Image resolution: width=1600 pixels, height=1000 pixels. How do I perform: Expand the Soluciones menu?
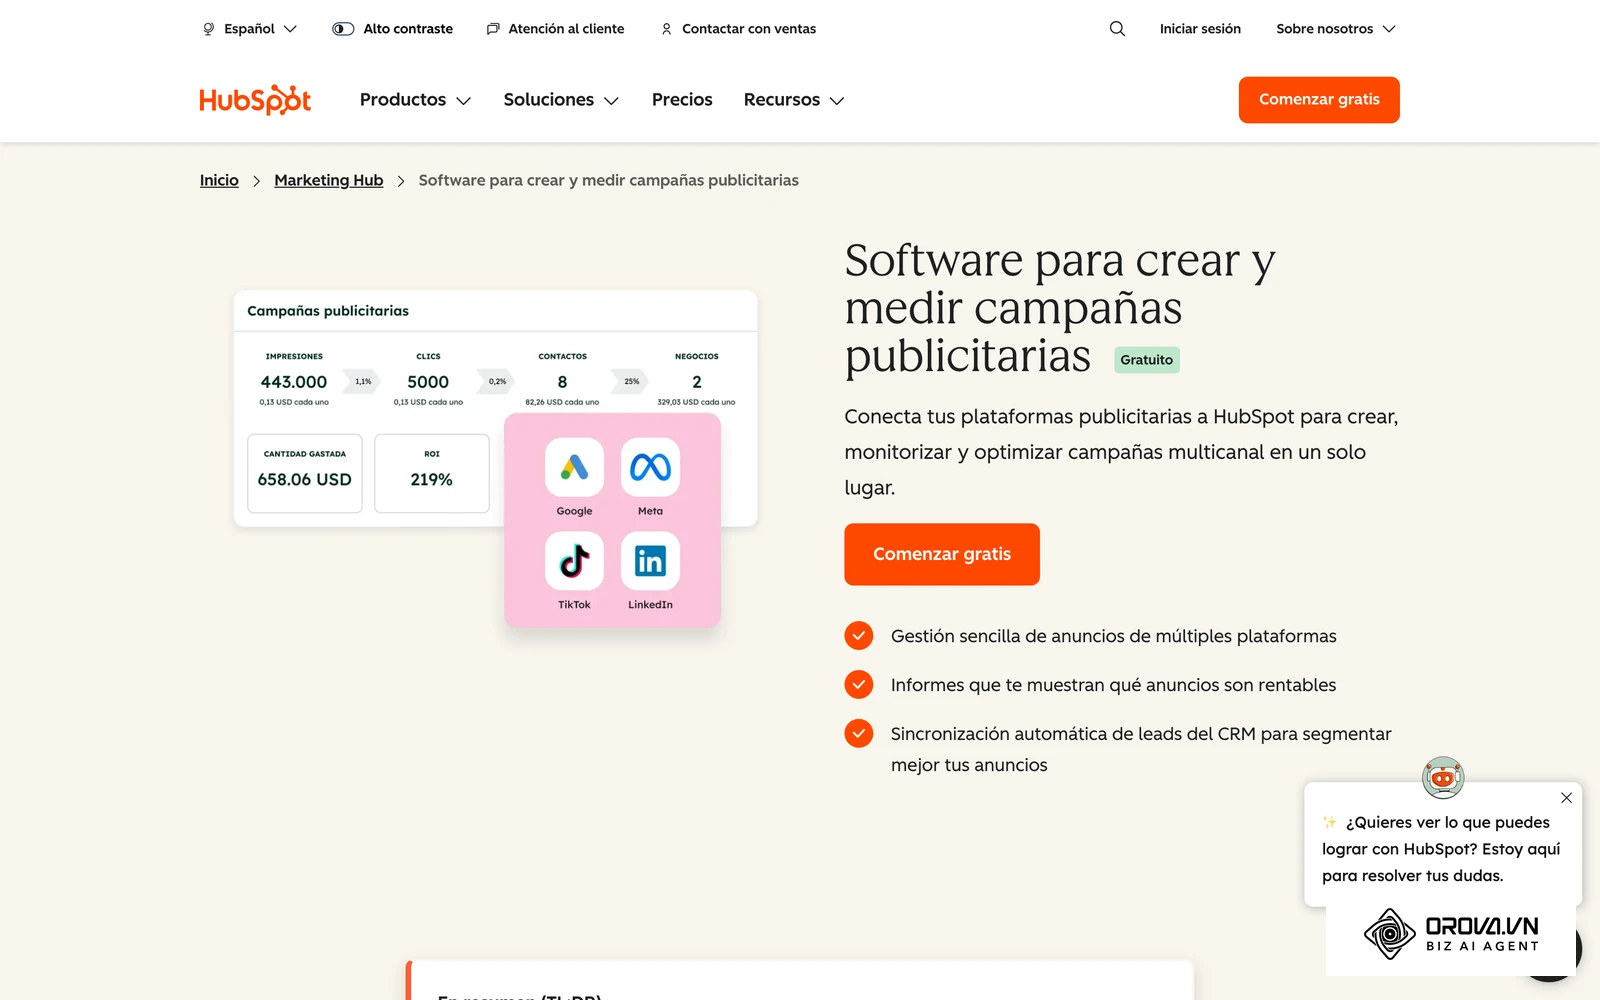(561, 100)
